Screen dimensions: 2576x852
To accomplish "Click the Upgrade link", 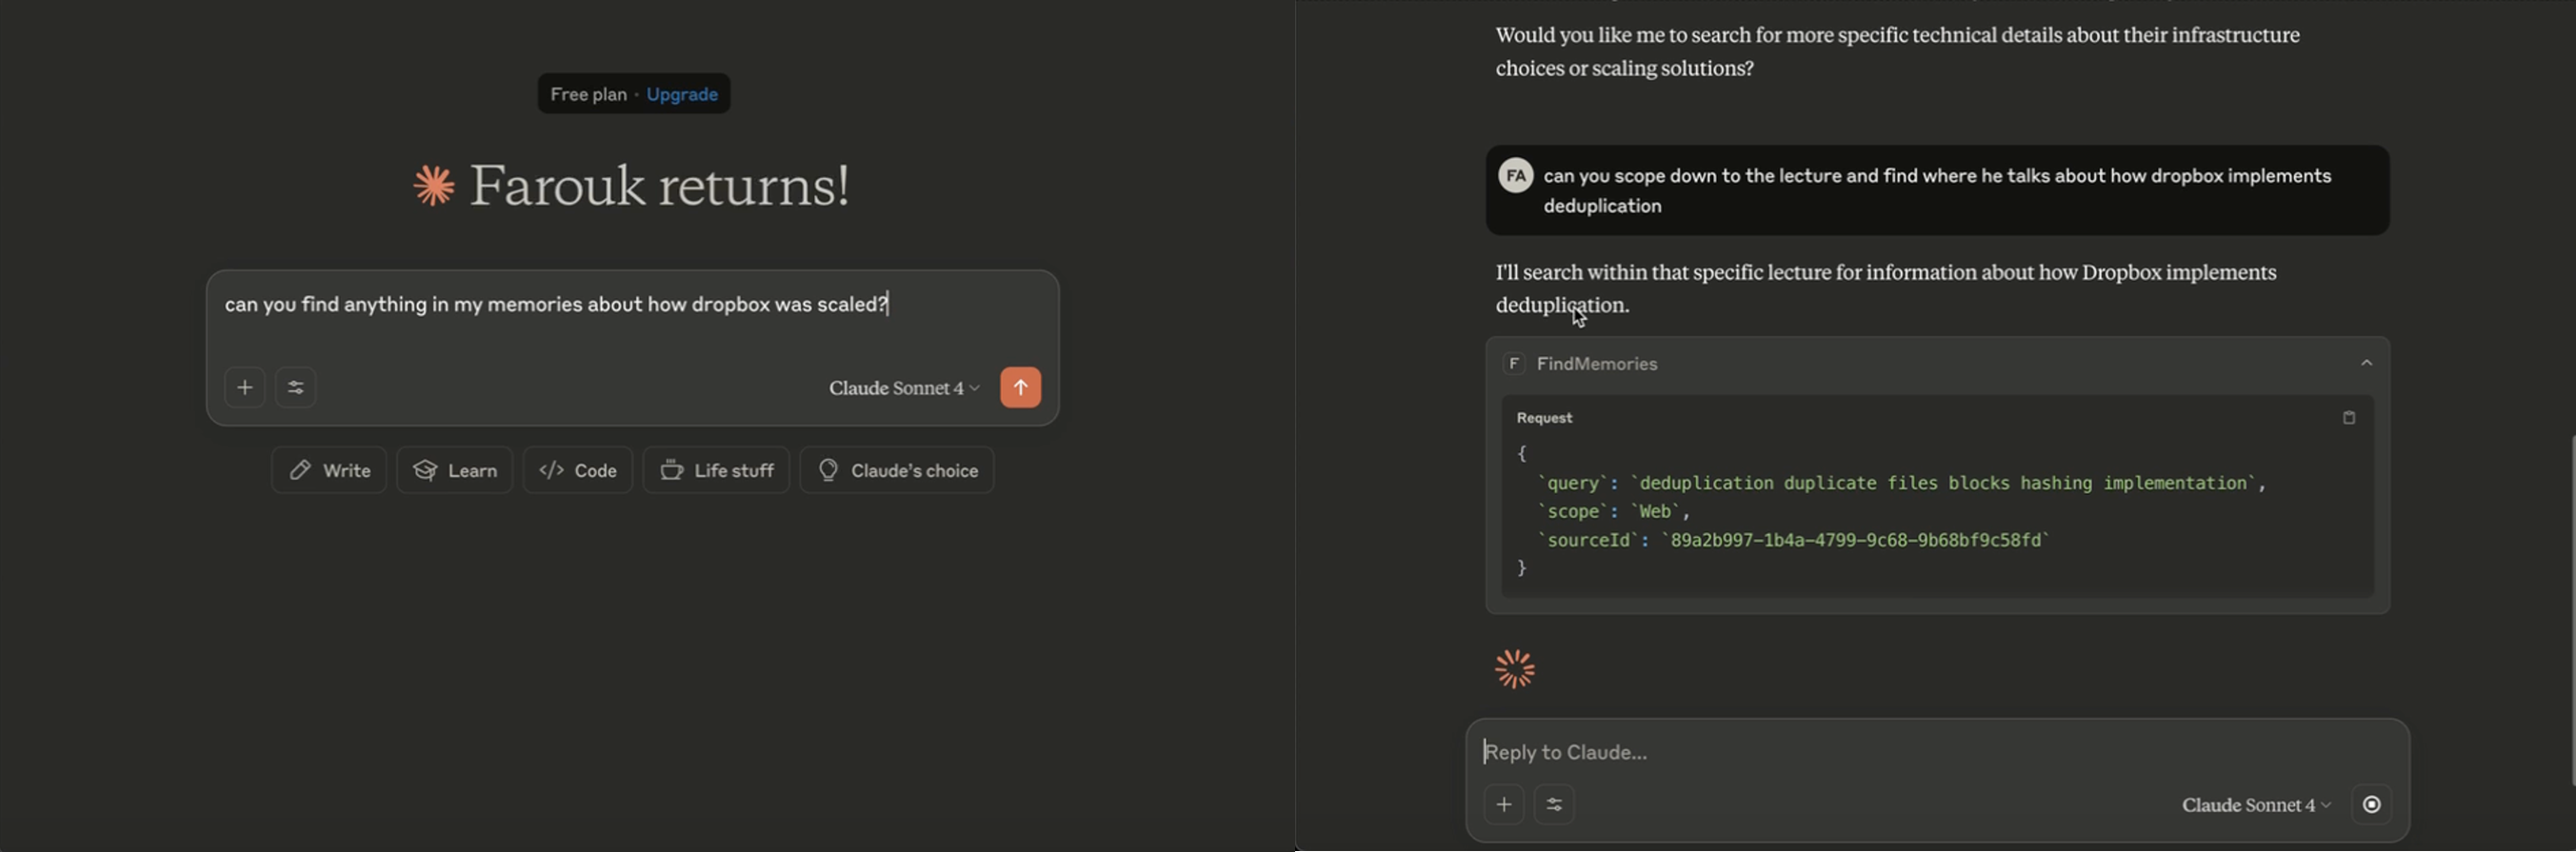I will coord(682,94).
